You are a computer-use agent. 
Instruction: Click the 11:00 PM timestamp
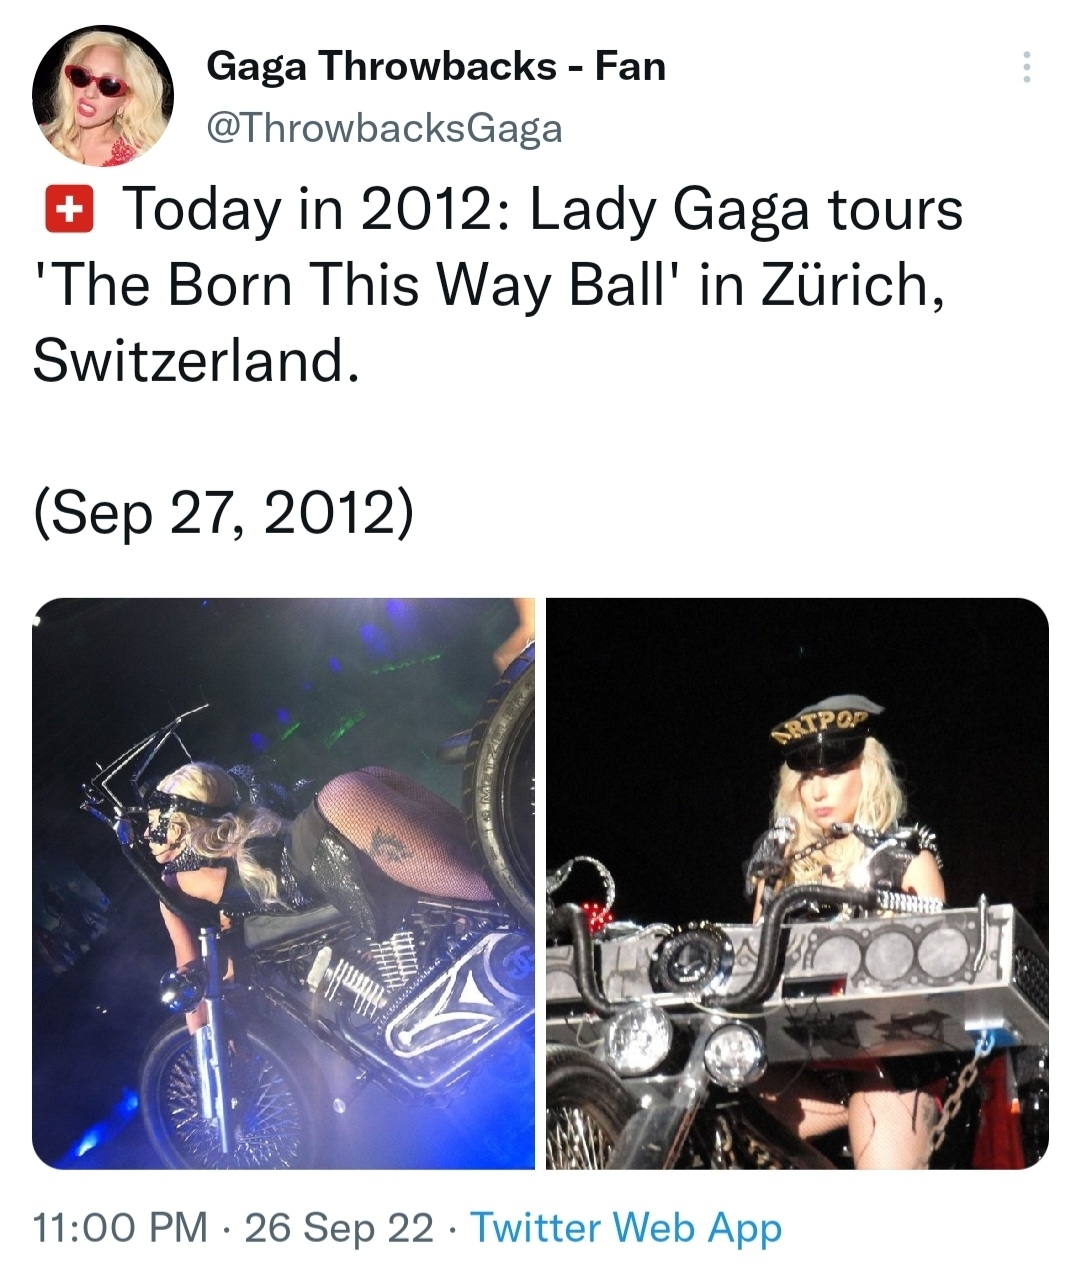pyautogui.click(x=121, y=1226)
